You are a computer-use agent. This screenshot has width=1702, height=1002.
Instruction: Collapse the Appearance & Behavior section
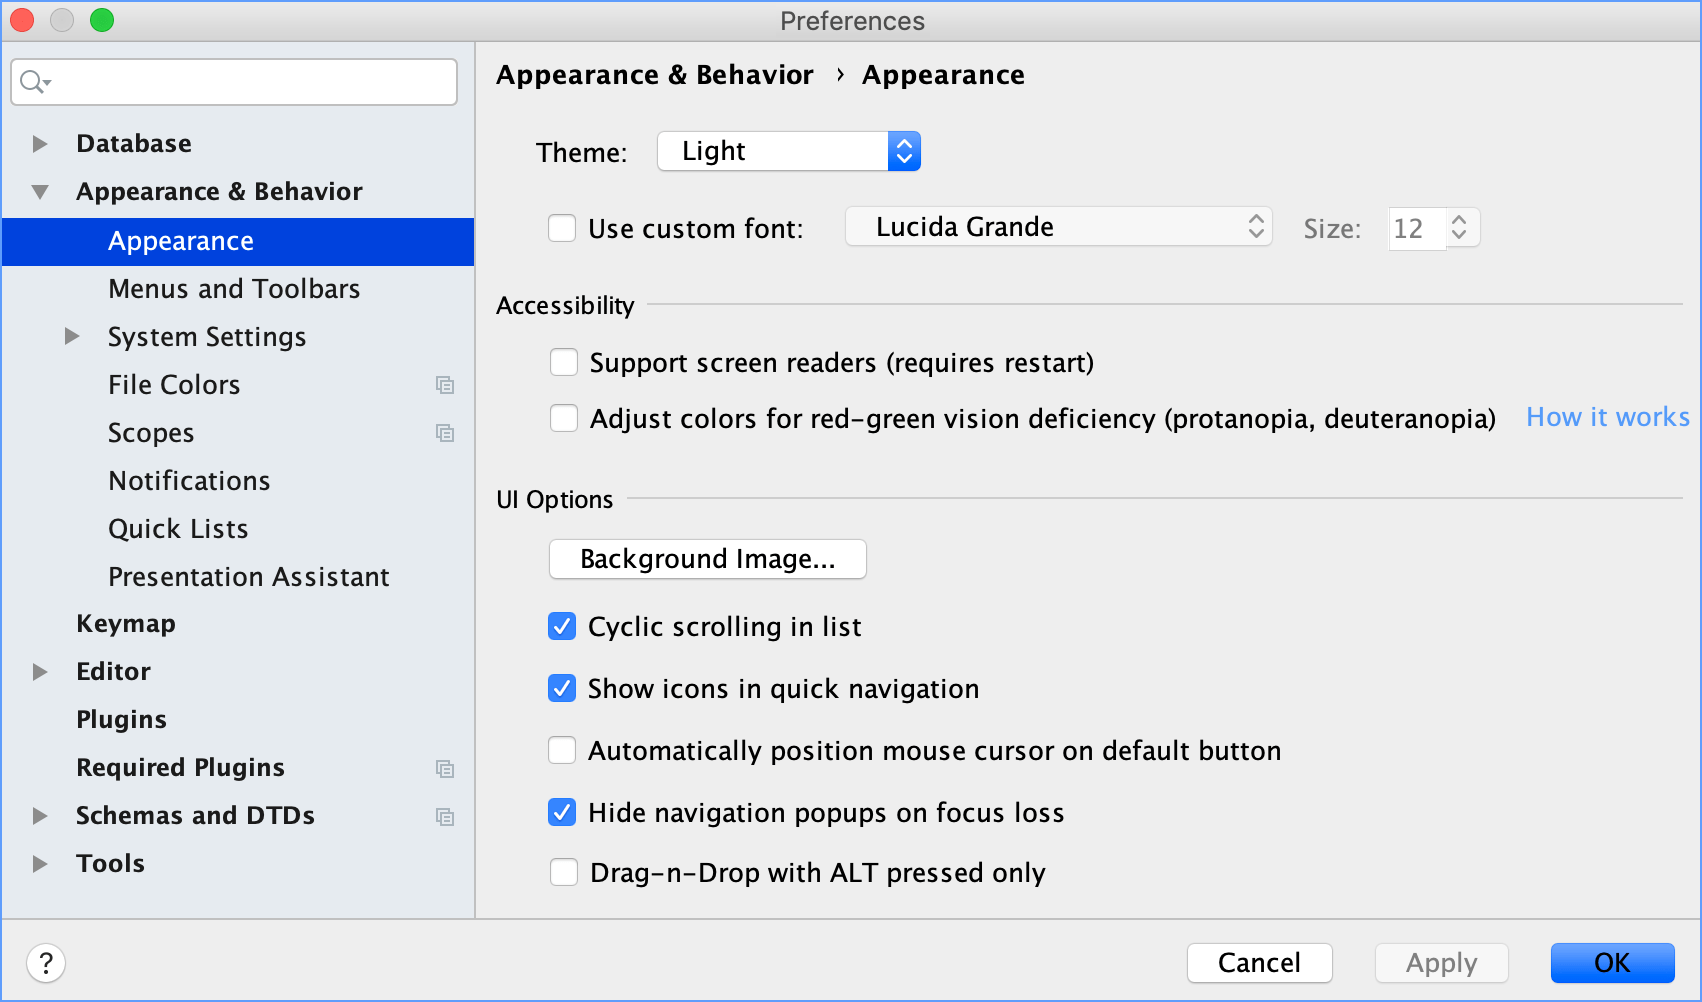[x=40, y=191]
